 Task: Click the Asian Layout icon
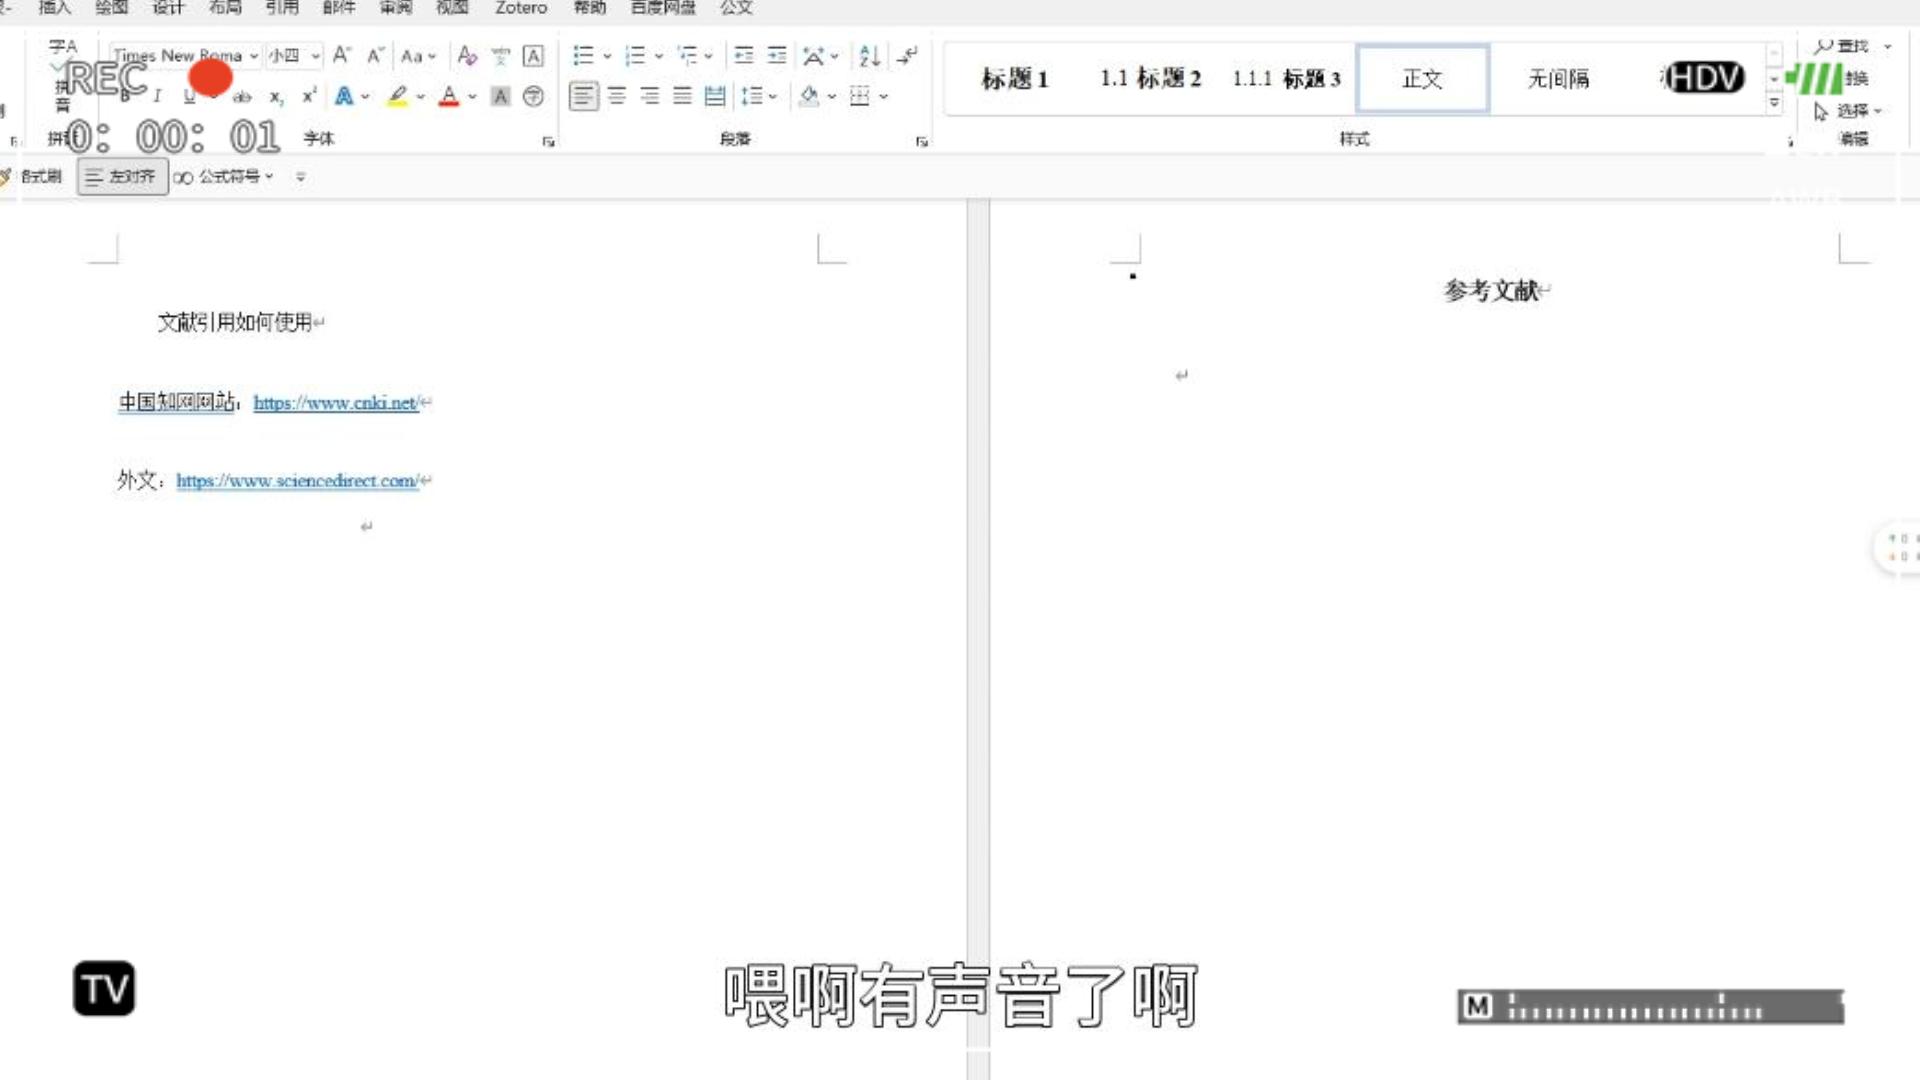pyautogui.click(x=813, y=56)
